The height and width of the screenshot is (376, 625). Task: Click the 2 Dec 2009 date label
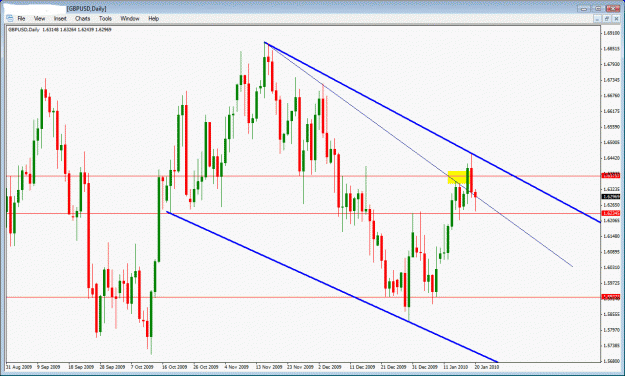330,367
